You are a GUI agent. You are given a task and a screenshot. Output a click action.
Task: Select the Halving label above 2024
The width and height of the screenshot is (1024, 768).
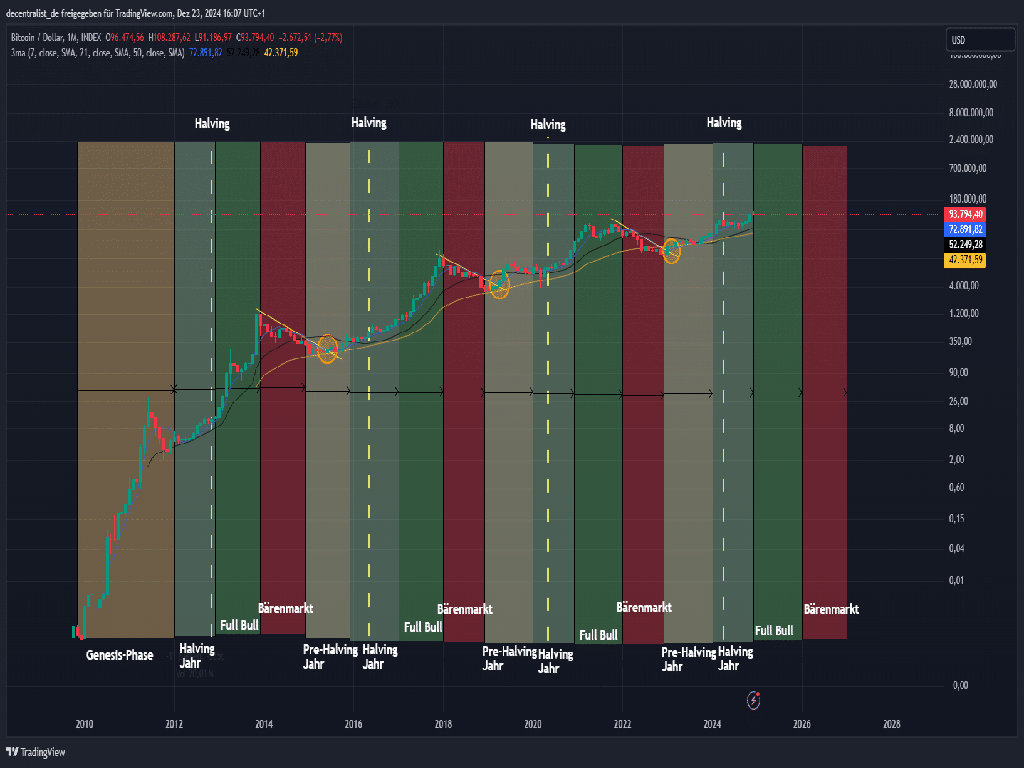tap(724, 123)
